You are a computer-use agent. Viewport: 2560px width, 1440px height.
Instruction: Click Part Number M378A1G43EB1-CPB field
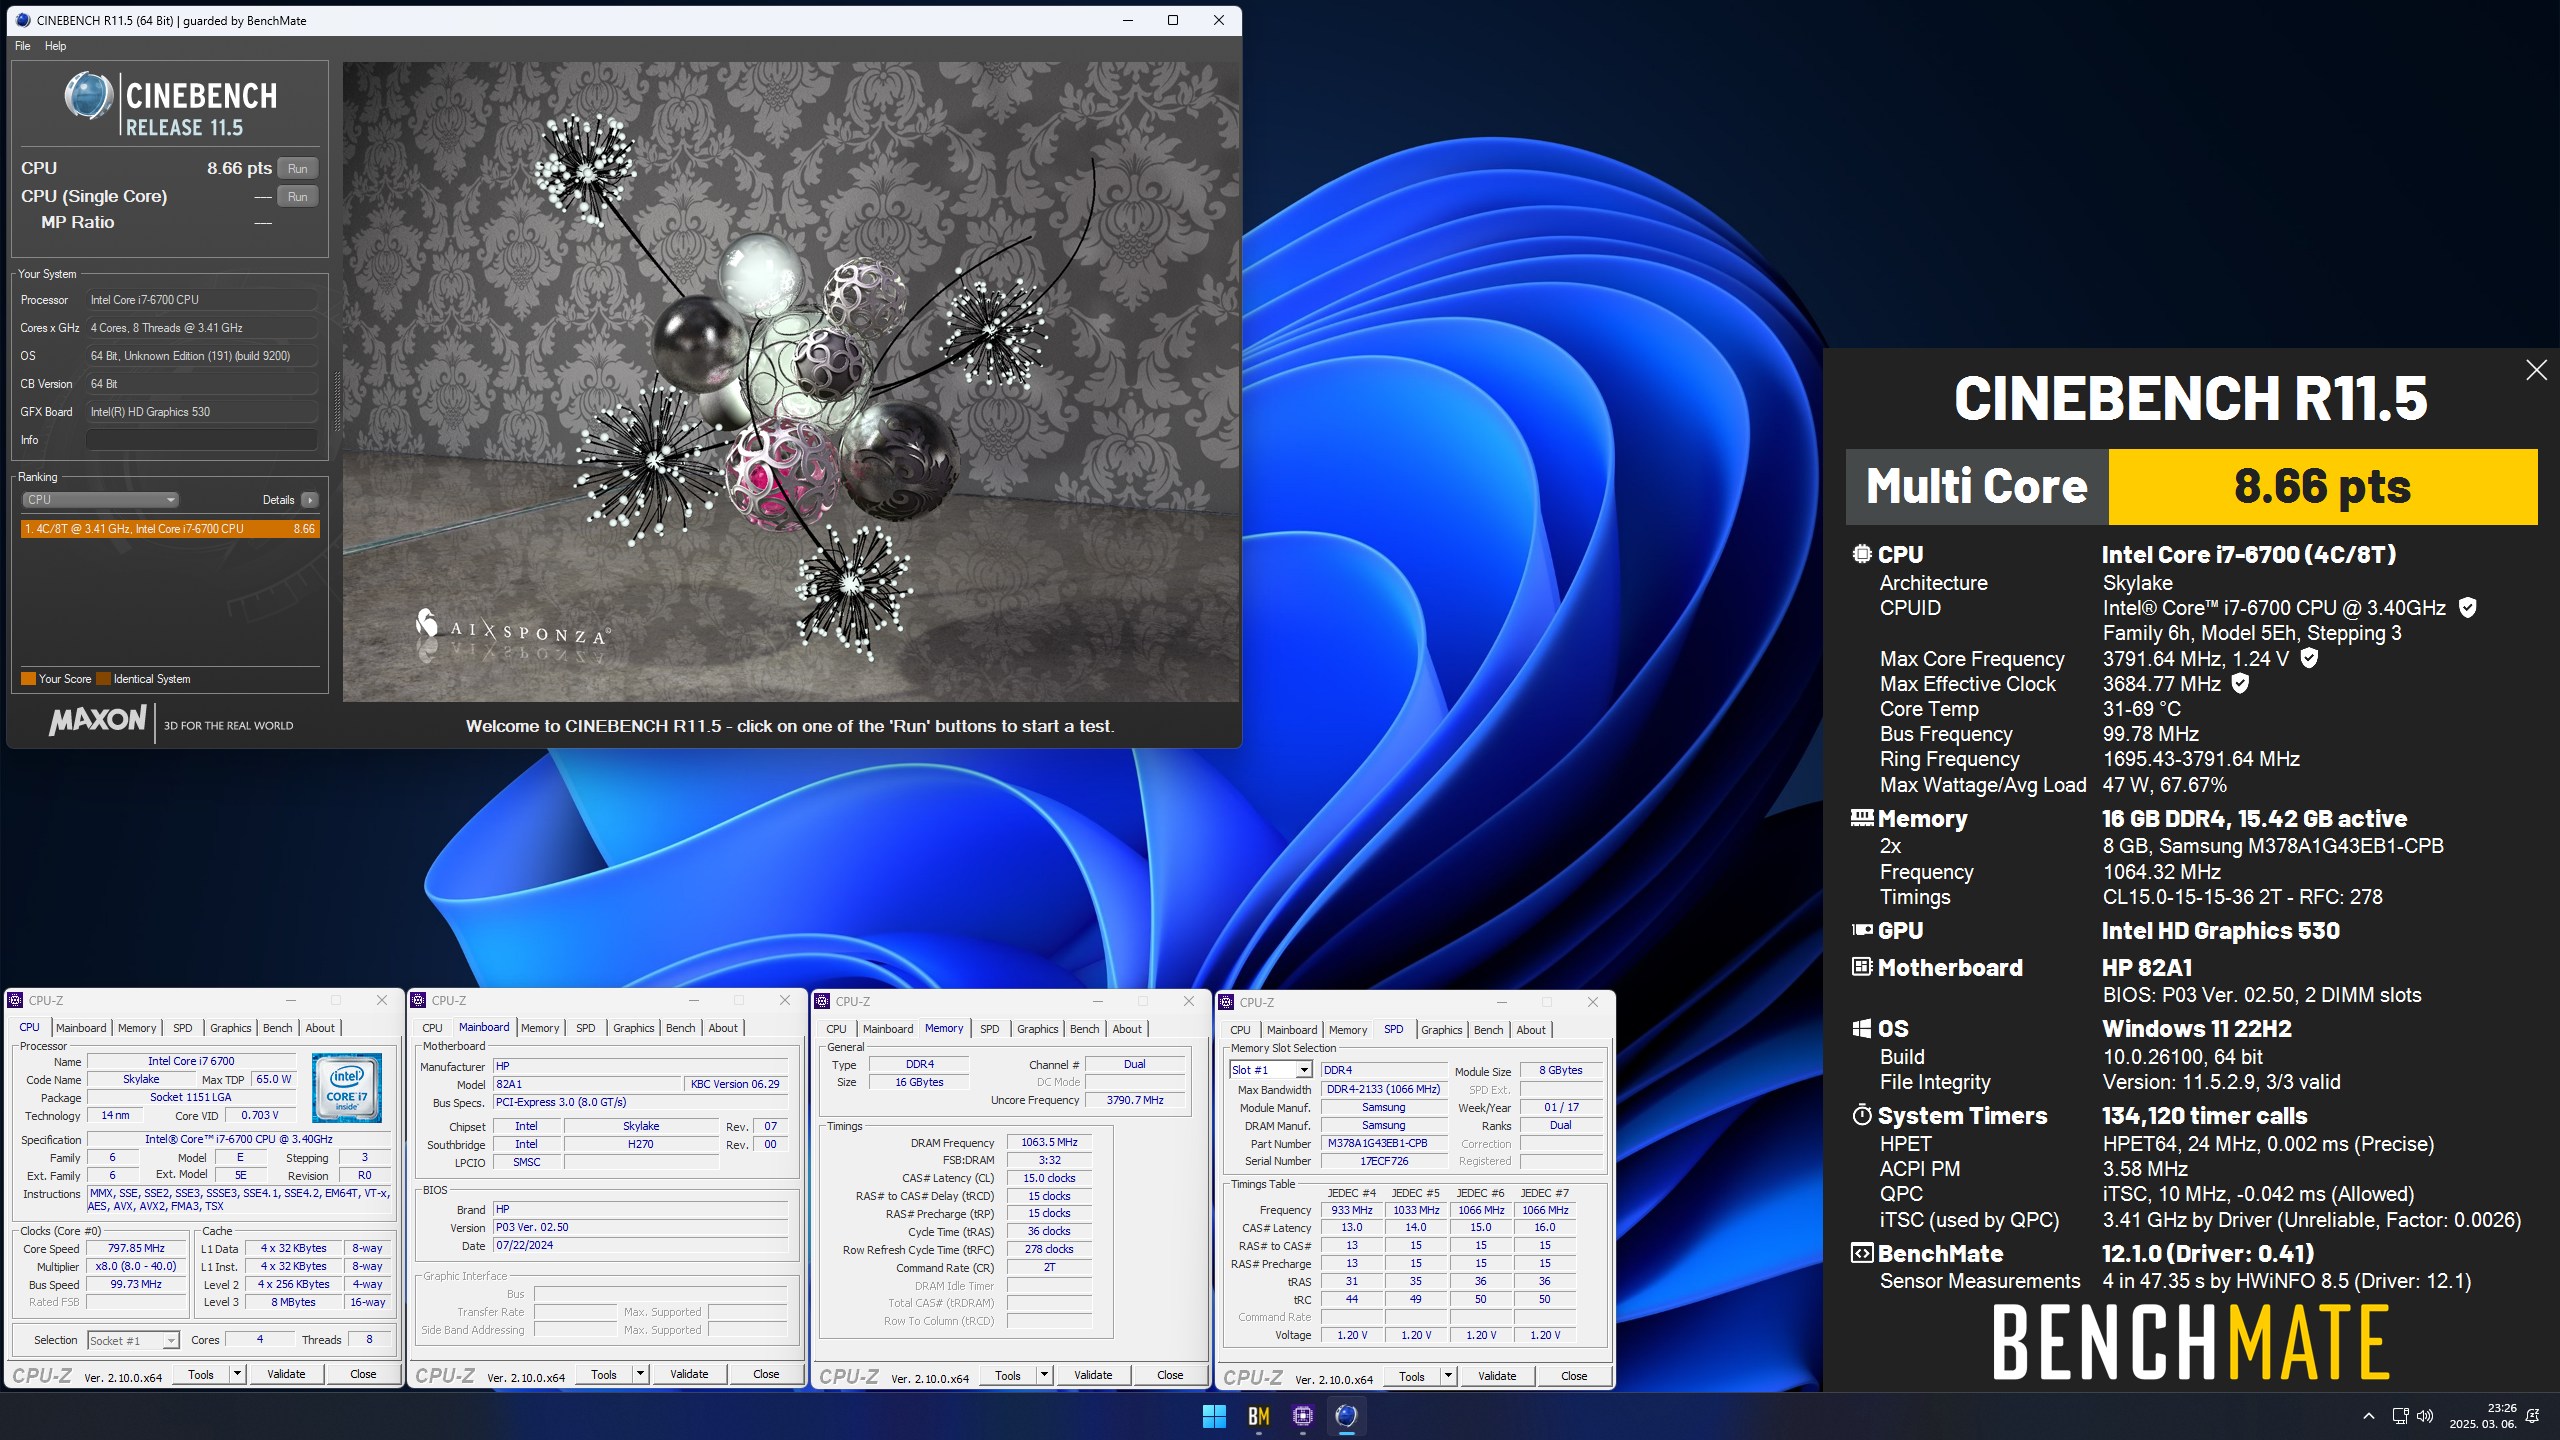pos(1384,1143)
